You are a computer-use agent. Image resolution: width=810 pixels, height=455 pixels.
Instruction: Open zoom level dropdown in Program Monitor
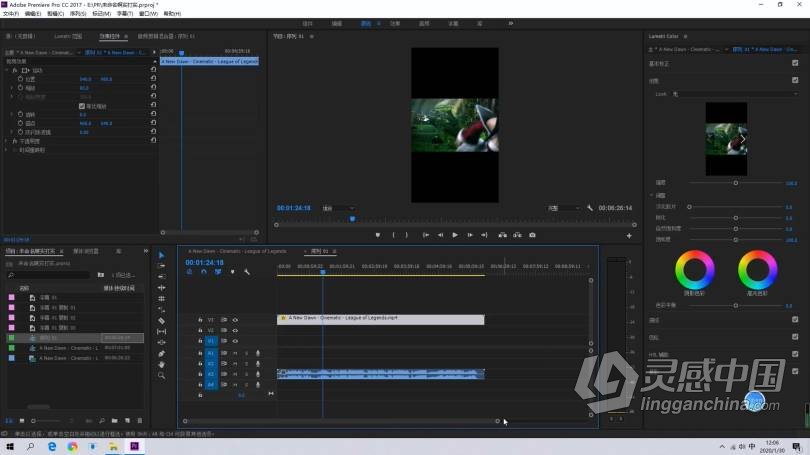click(338, 208)
